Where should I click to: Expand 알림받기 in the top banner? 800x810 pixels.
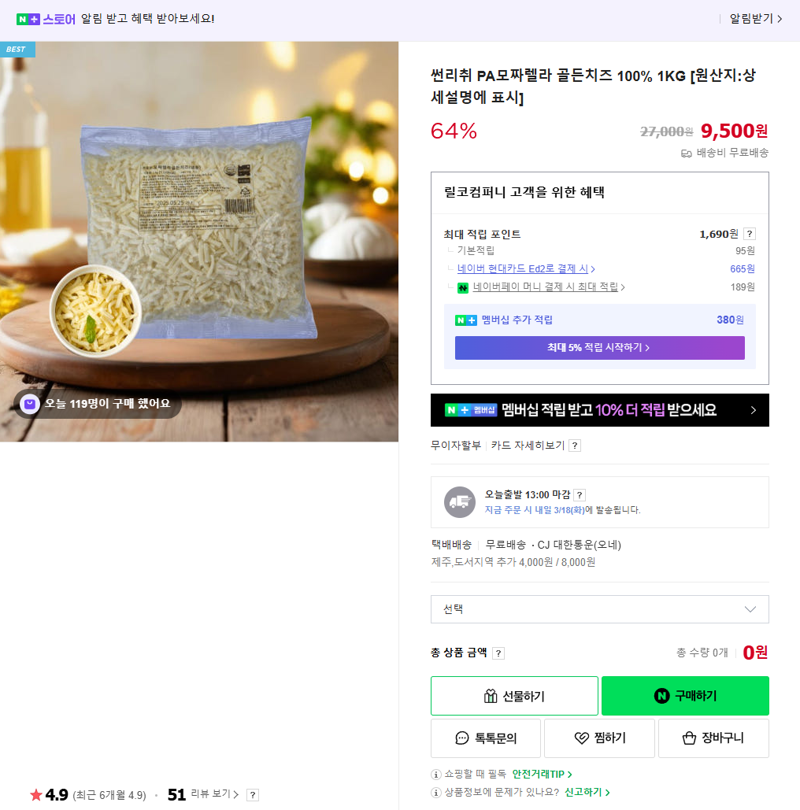[756, 19]
